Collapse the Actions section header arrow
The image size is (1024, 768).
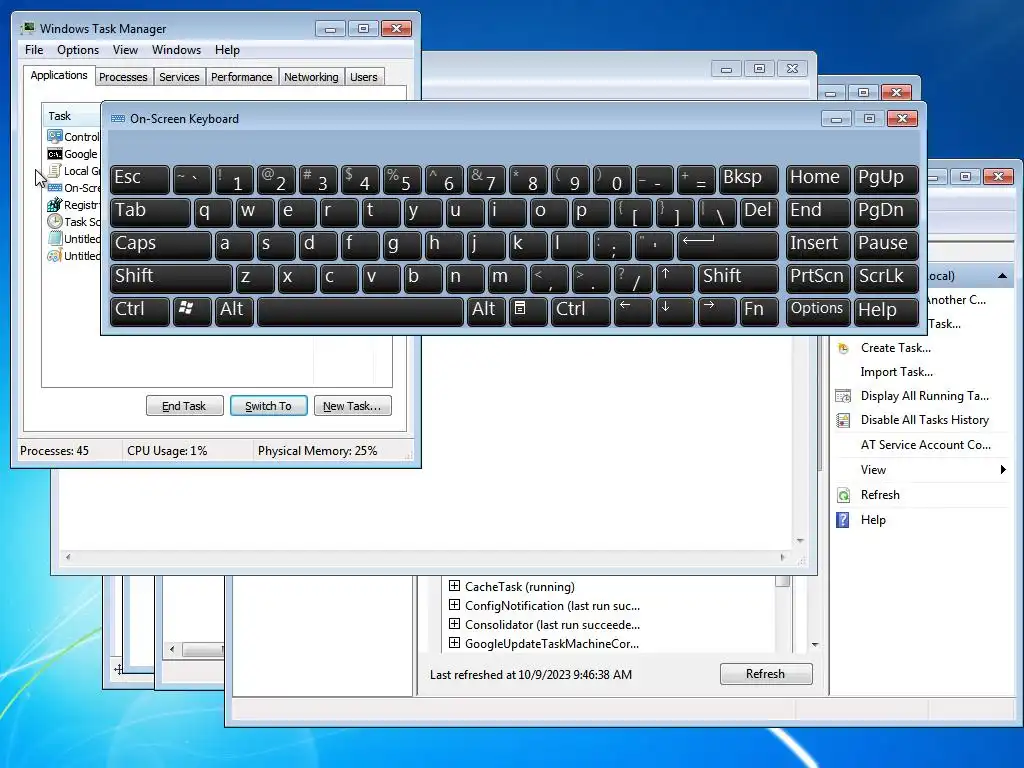[1002, 276]
